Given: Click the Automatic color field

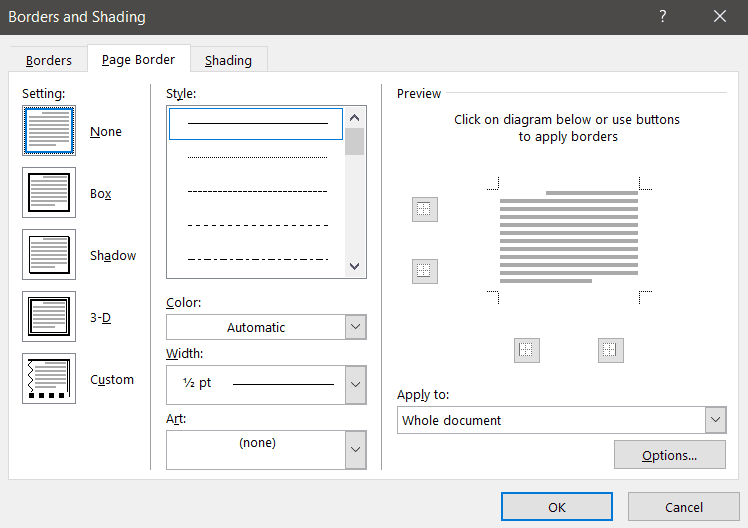Looking at the screenshot, I should point(256,327).
